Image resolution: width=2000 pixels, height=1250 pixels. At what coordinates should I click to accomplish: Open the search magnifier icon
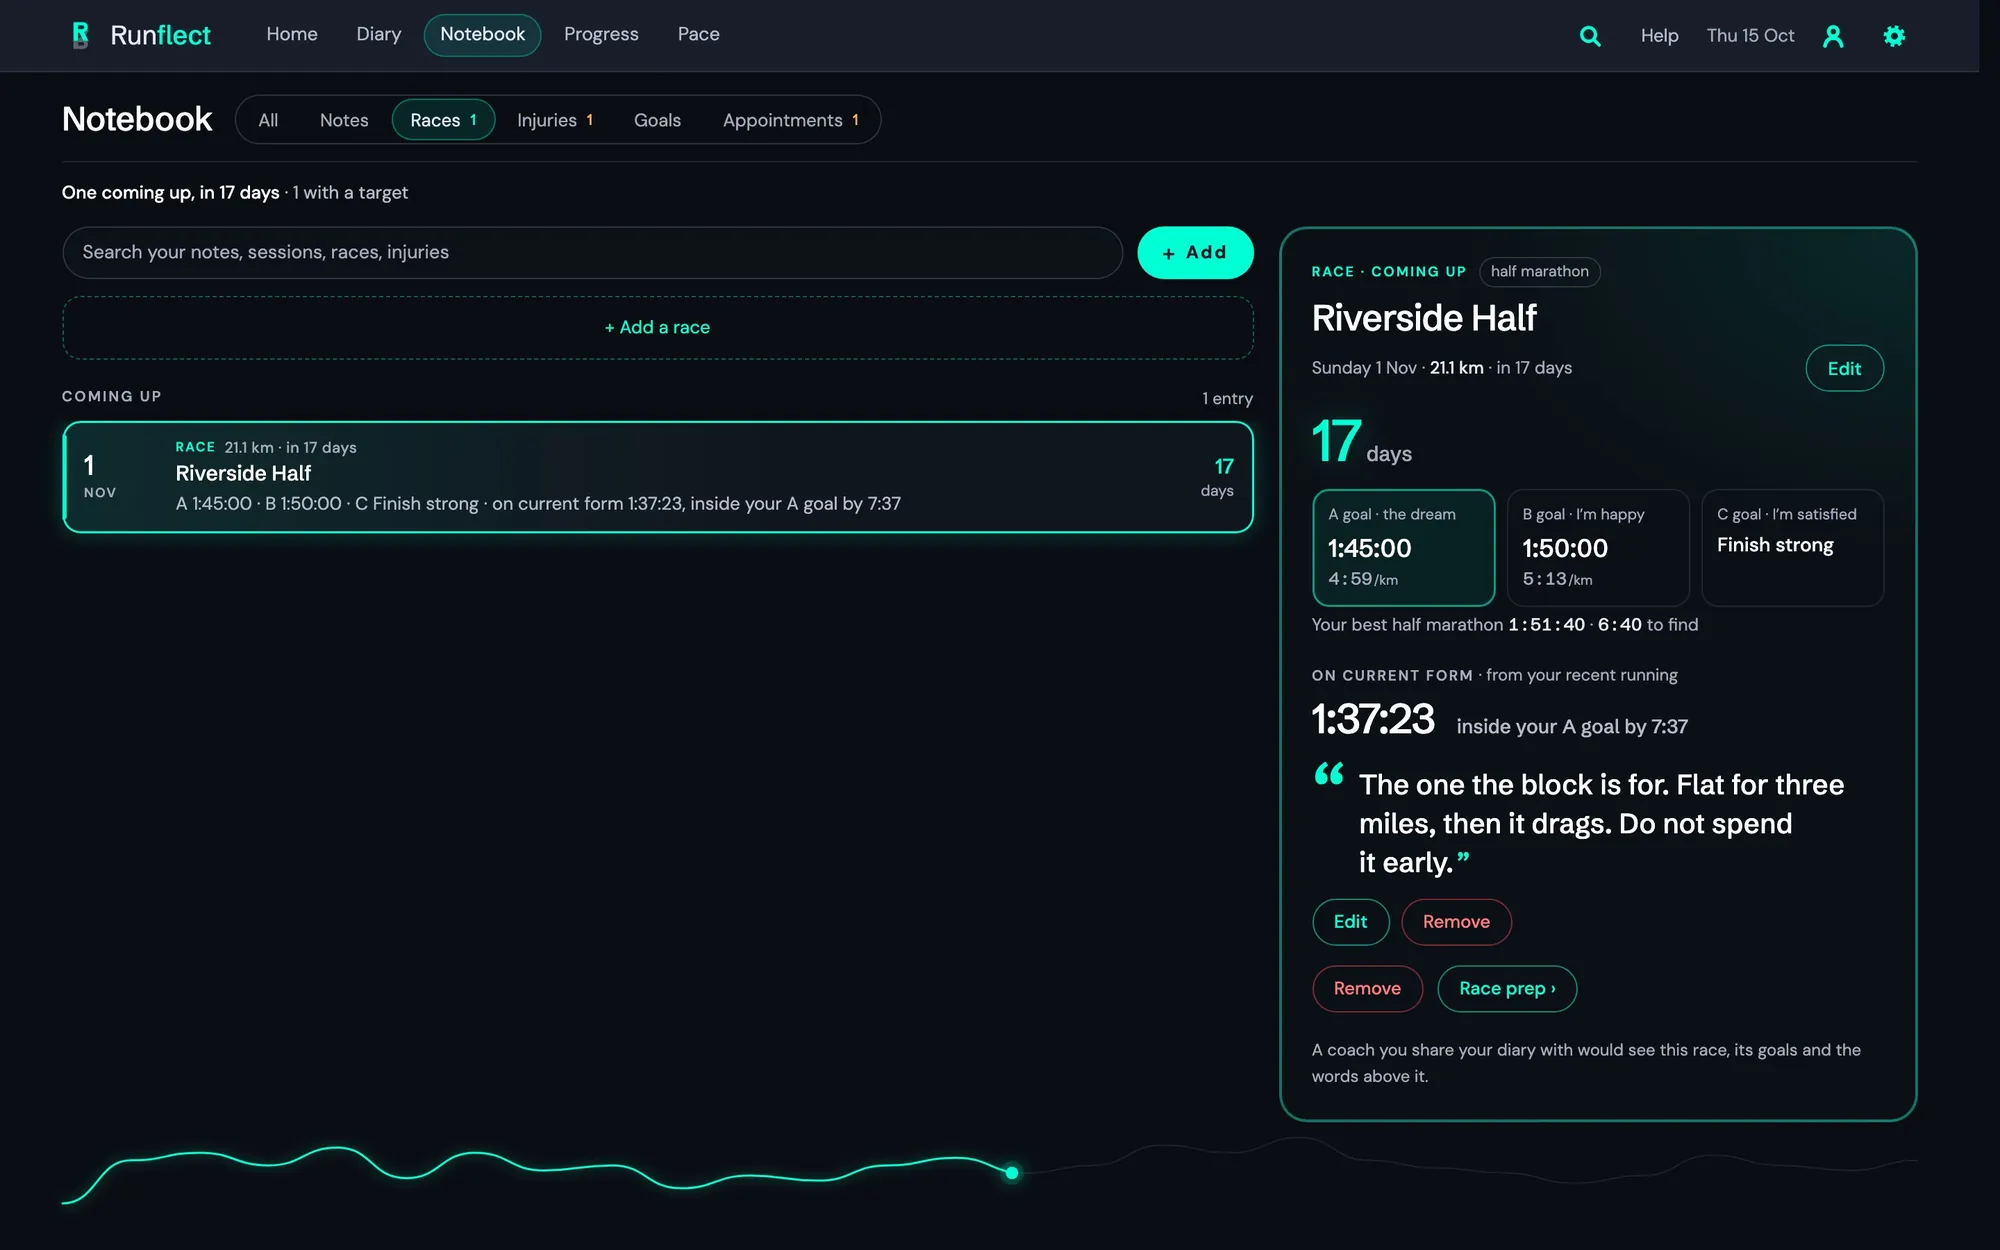pyautogui.click(x=1590, y=36)
